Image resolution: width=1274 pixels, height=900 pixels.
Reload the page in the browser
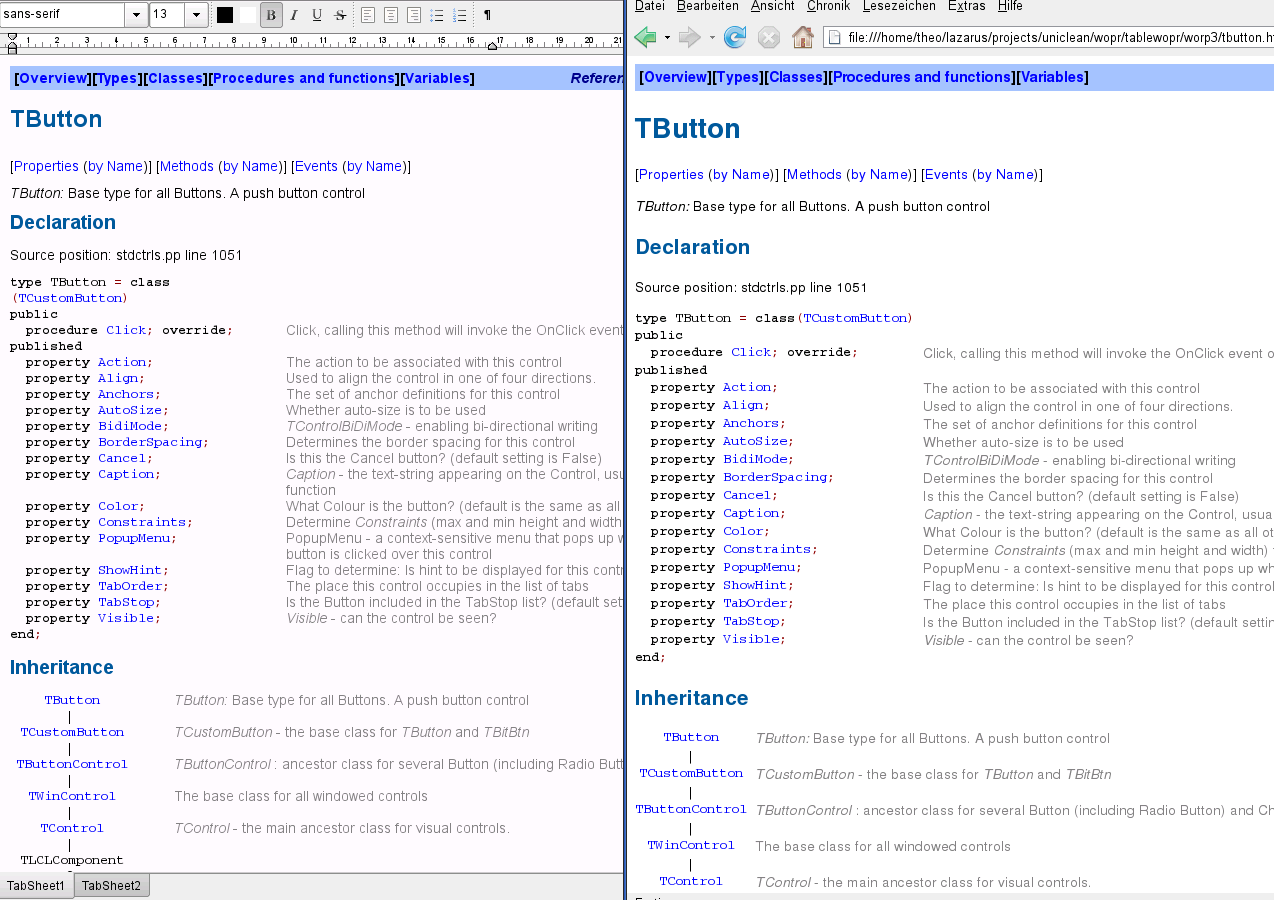[735, 38]
